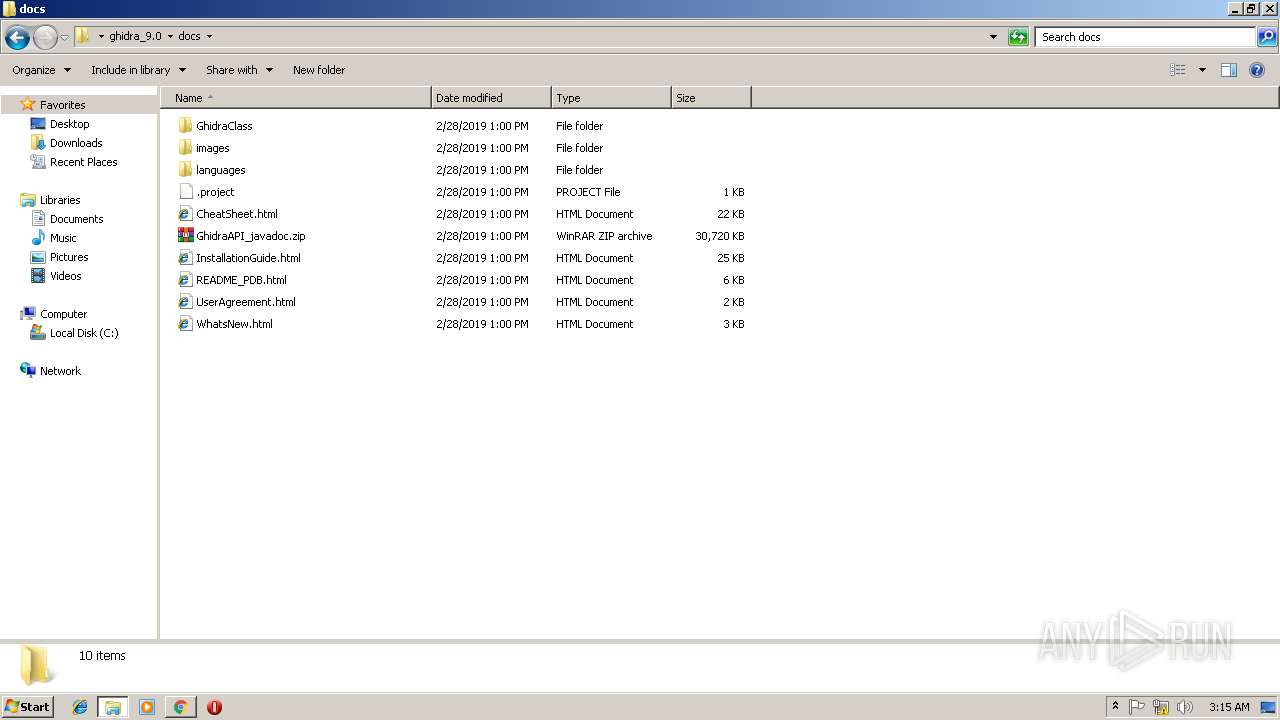Sort by the Date modified column
This screenshot has height=720, width=1280.
tap(491, 98)
